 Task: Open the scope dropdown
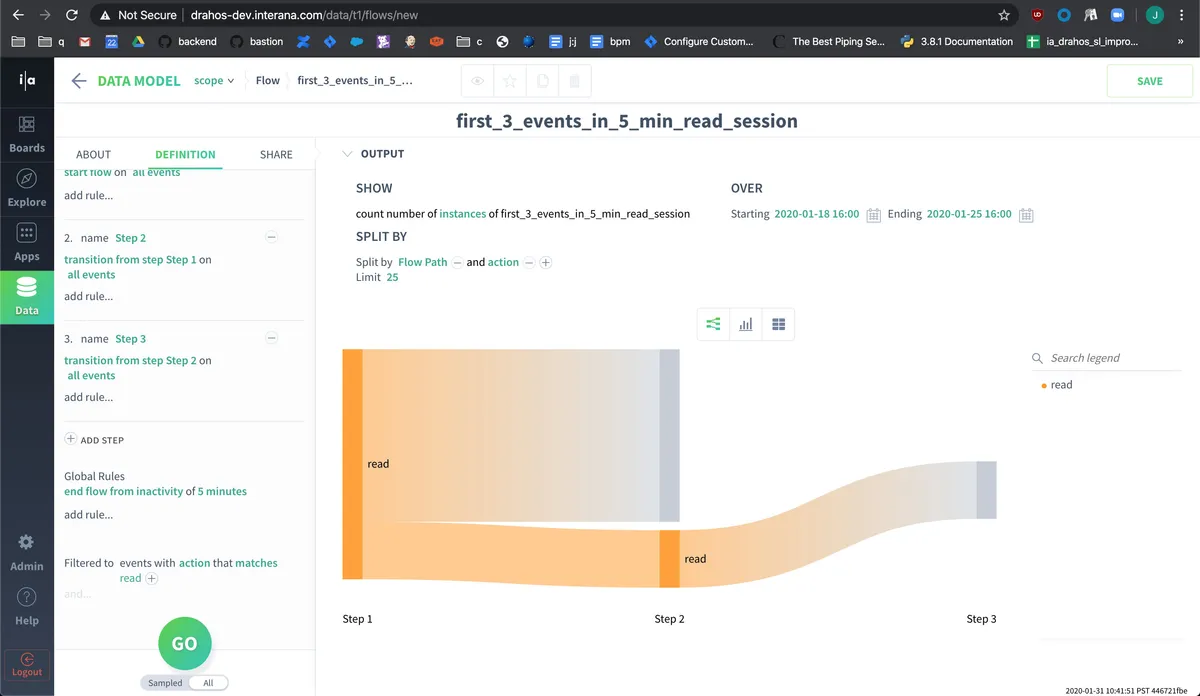[x=214, y=81]
